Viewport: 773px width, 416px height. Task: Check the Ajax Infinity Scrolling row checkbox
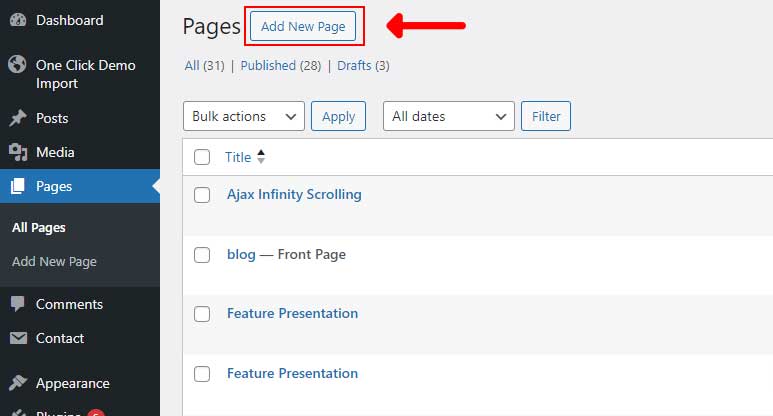(202, 195)
